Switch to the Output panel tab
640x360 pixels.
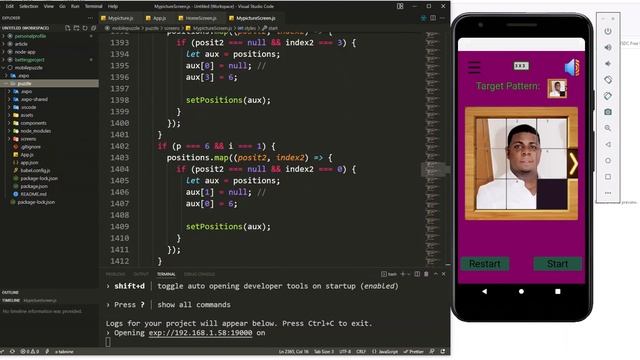coord(141,274)
